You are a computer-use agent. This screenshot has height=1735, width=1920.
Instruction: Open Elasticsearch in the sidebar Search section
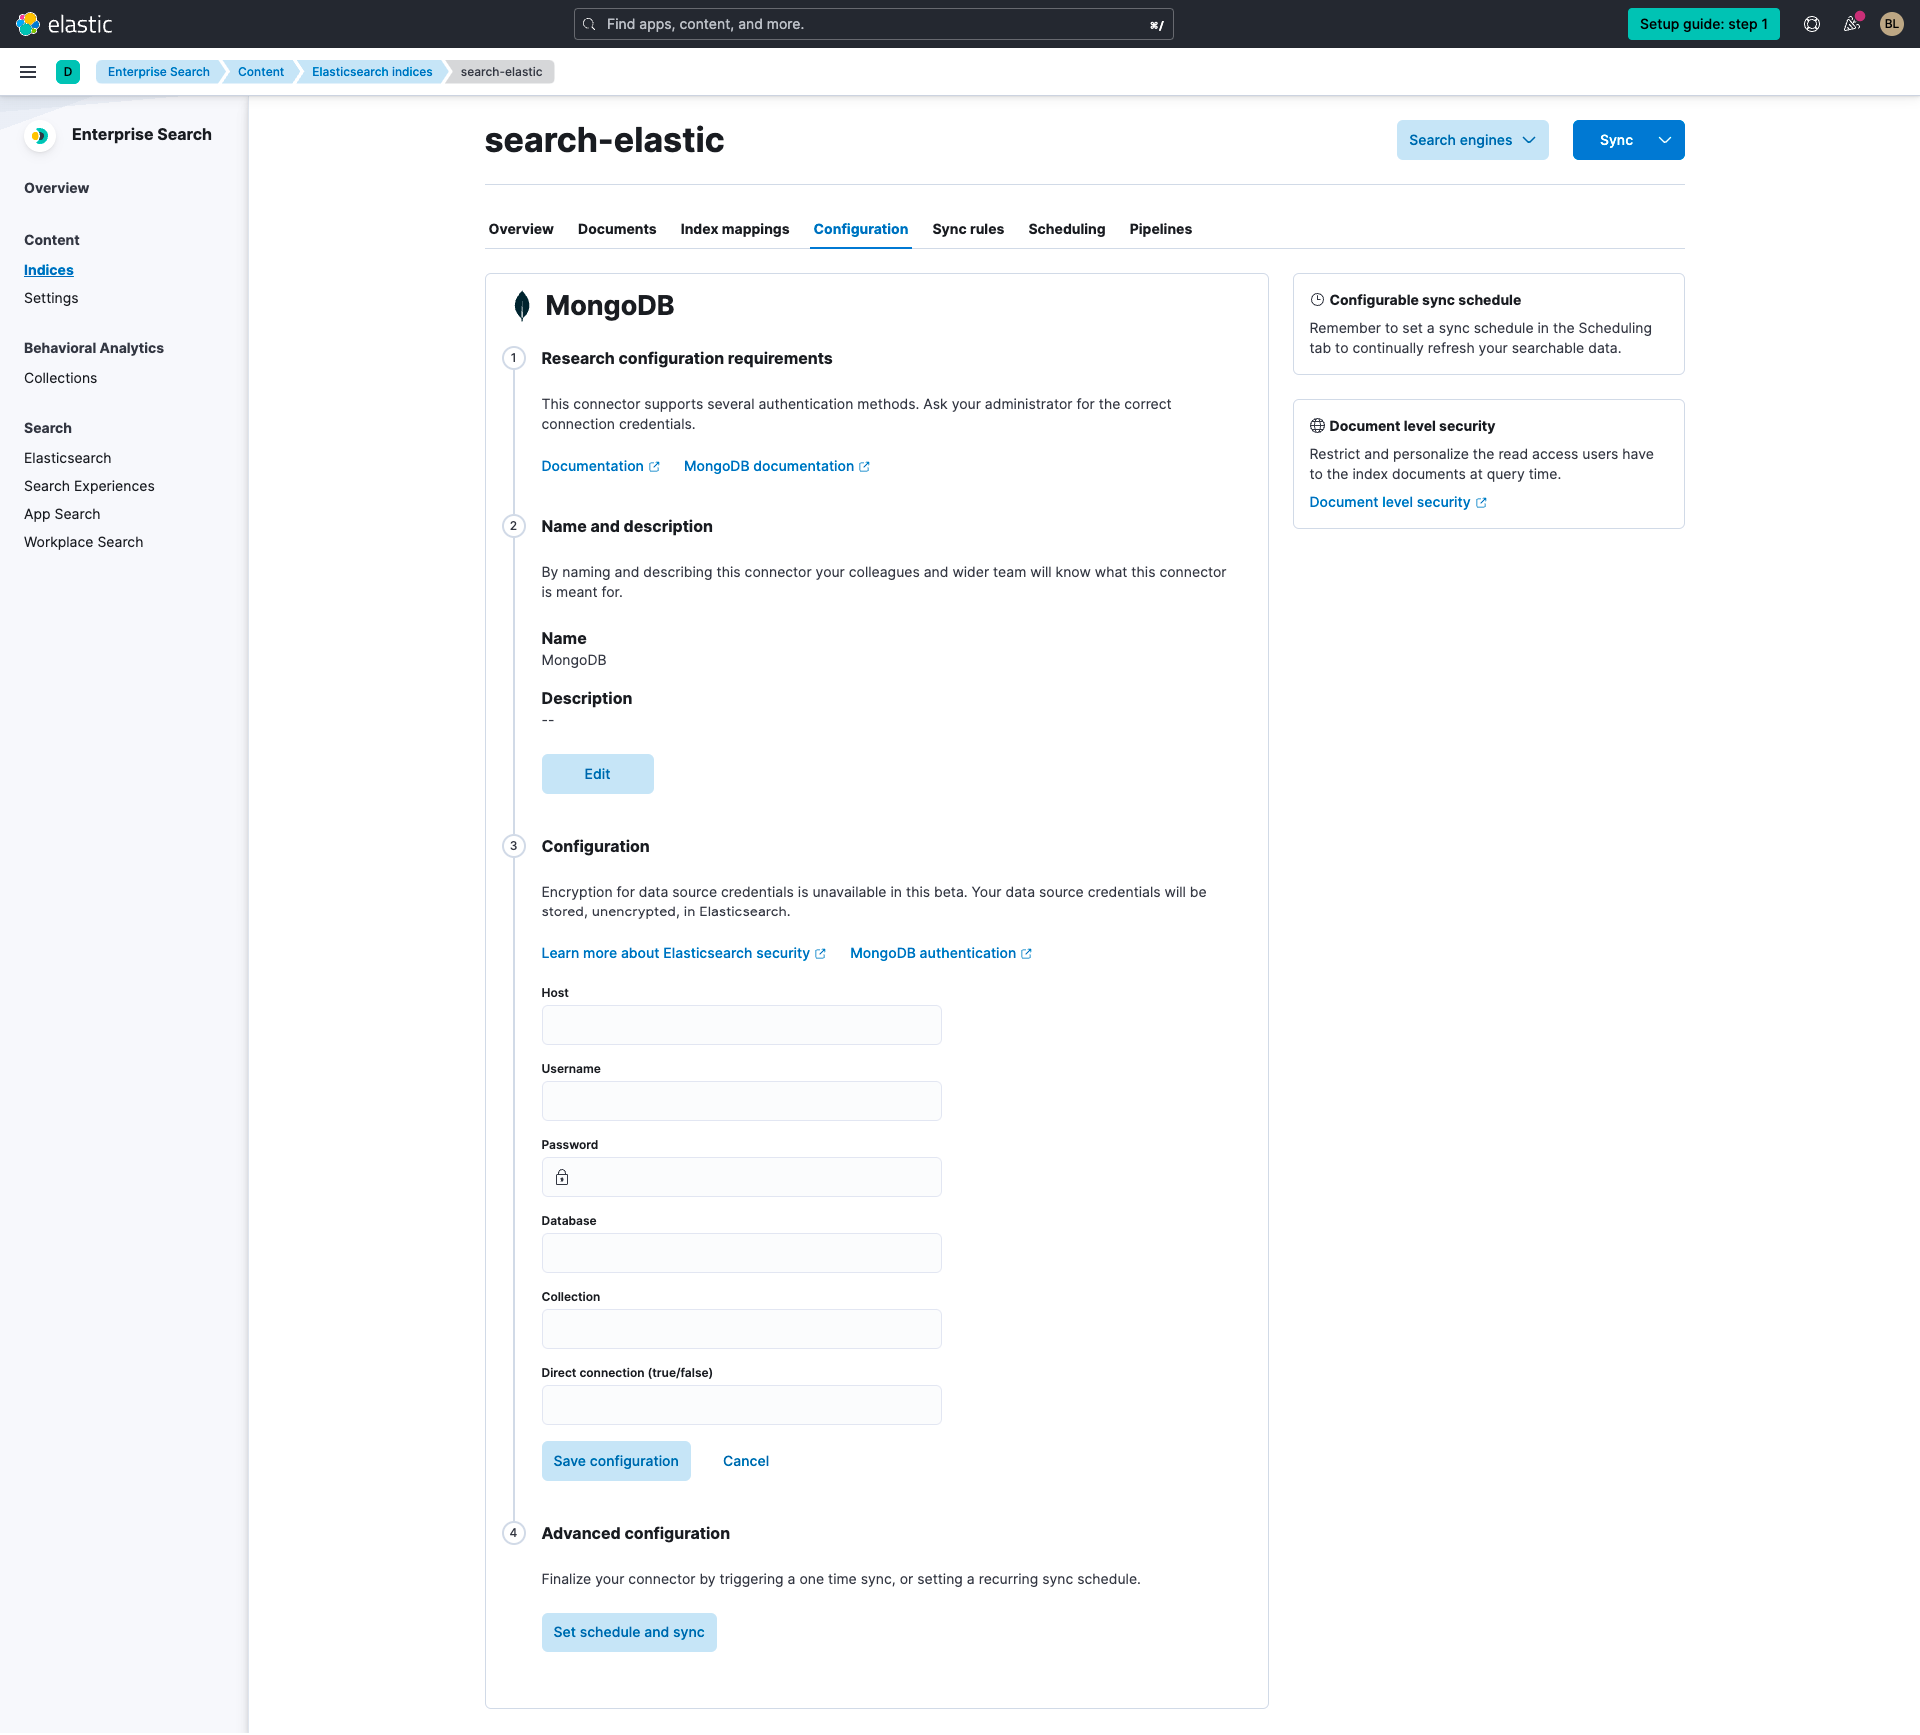[68, 458]
